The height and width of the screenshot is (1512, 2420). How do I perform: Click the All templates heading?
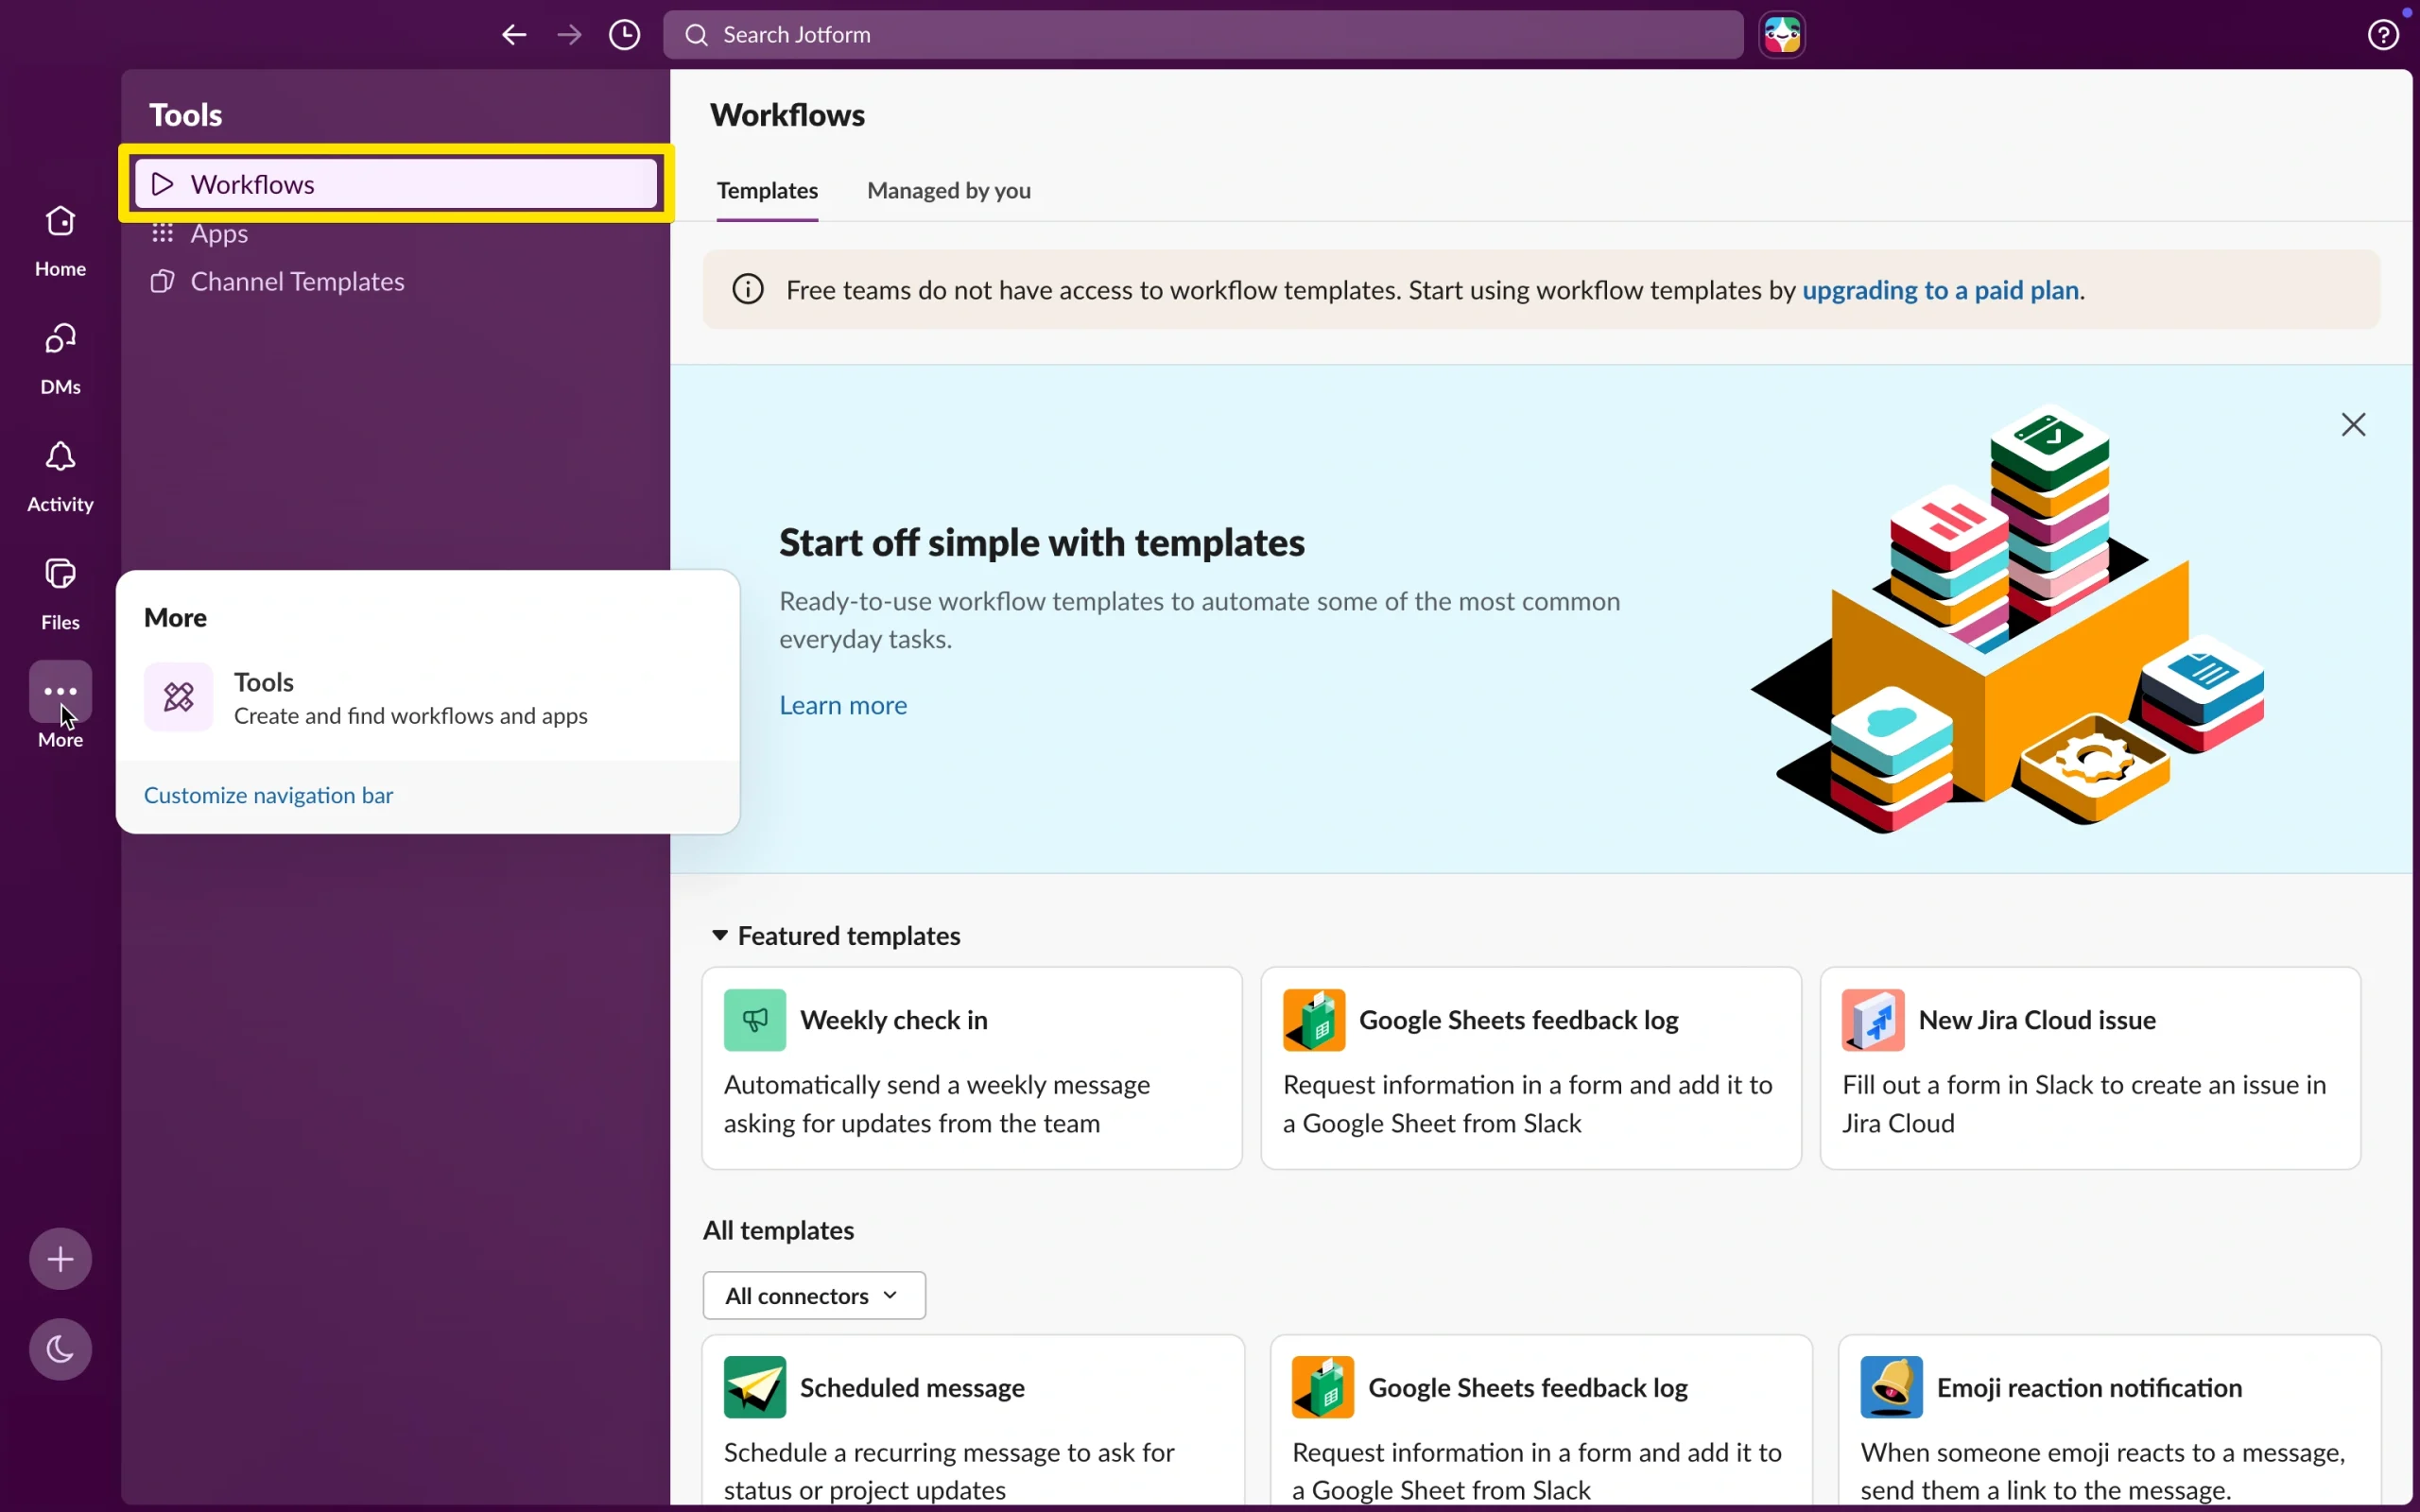[778, 1230]
